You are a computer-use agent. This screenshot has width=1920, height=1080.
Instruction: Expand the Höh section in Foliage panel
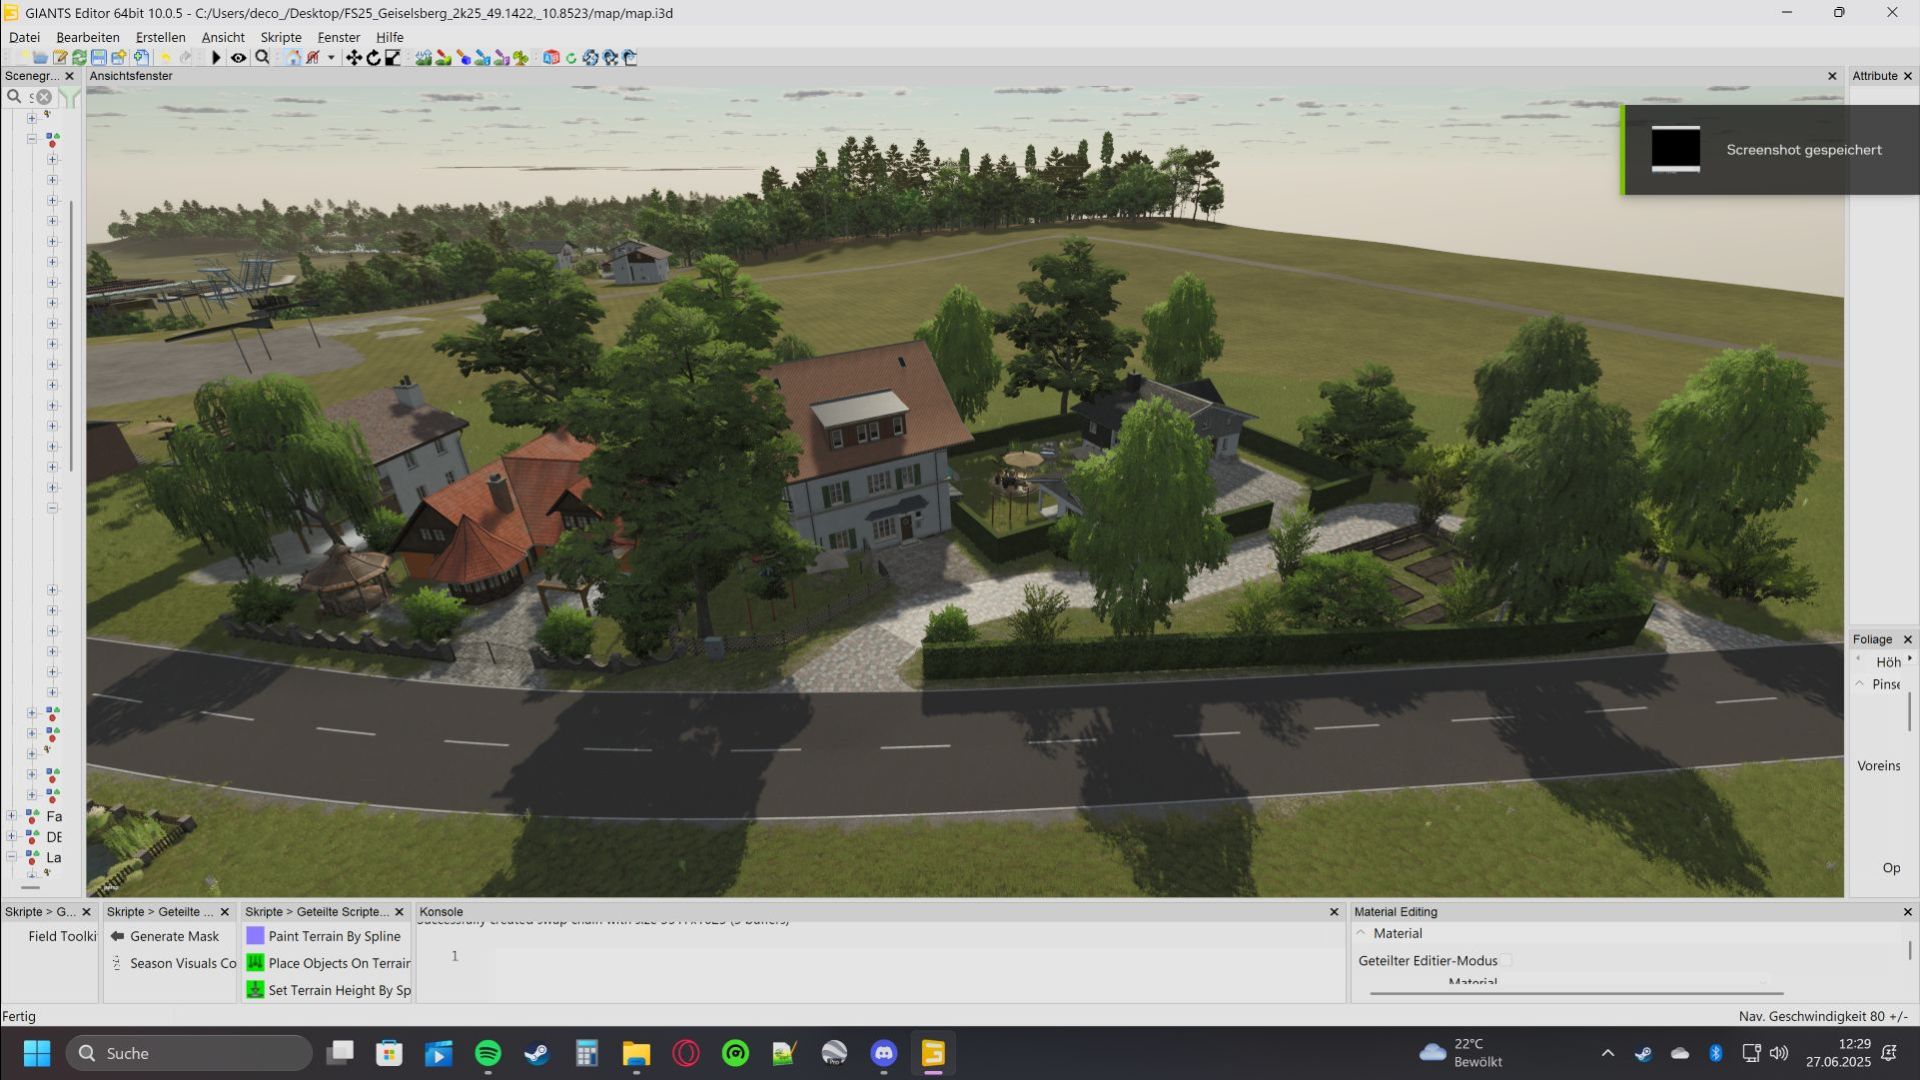(1909, 659)
